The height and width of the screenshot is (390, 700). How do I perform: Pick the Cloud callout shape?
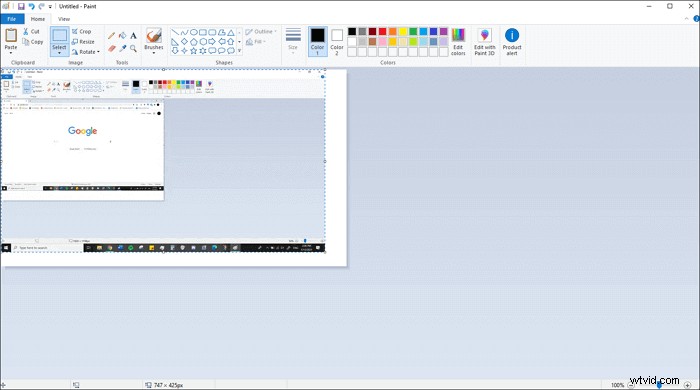(231, 51)
